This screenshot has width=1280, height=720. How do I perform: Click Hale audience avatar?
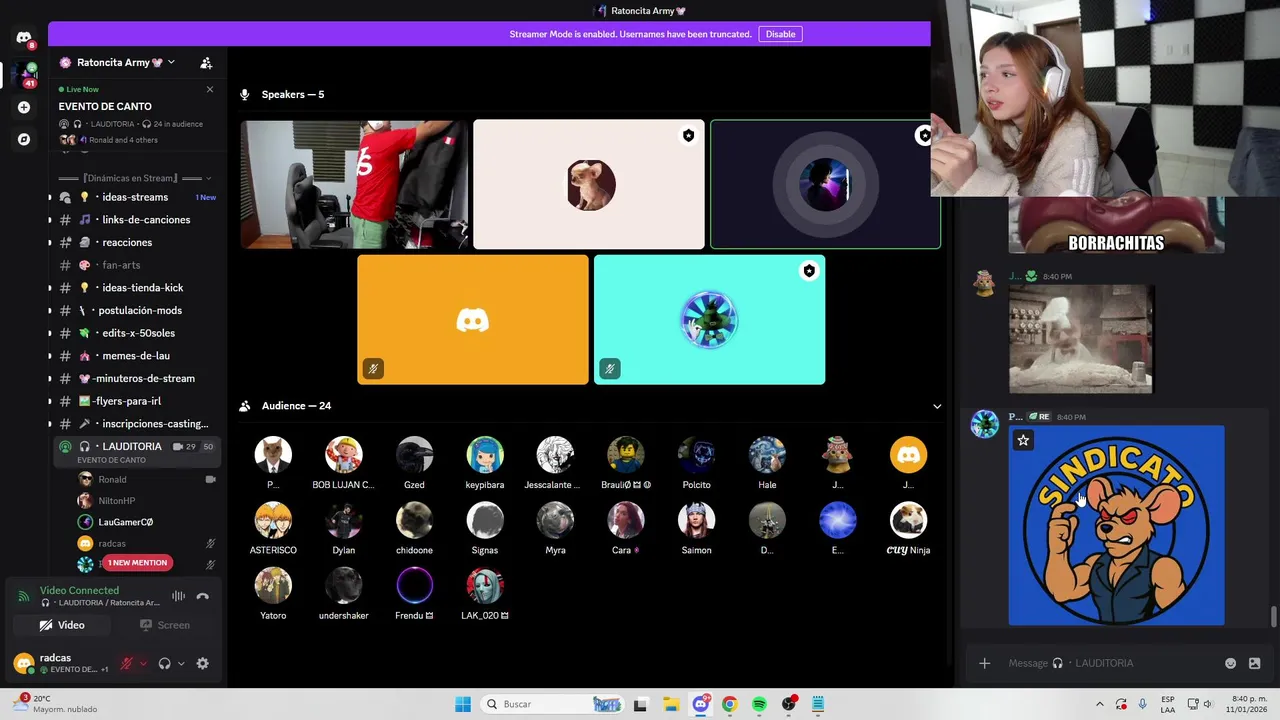pyautogui.click(x=767, y=455)
